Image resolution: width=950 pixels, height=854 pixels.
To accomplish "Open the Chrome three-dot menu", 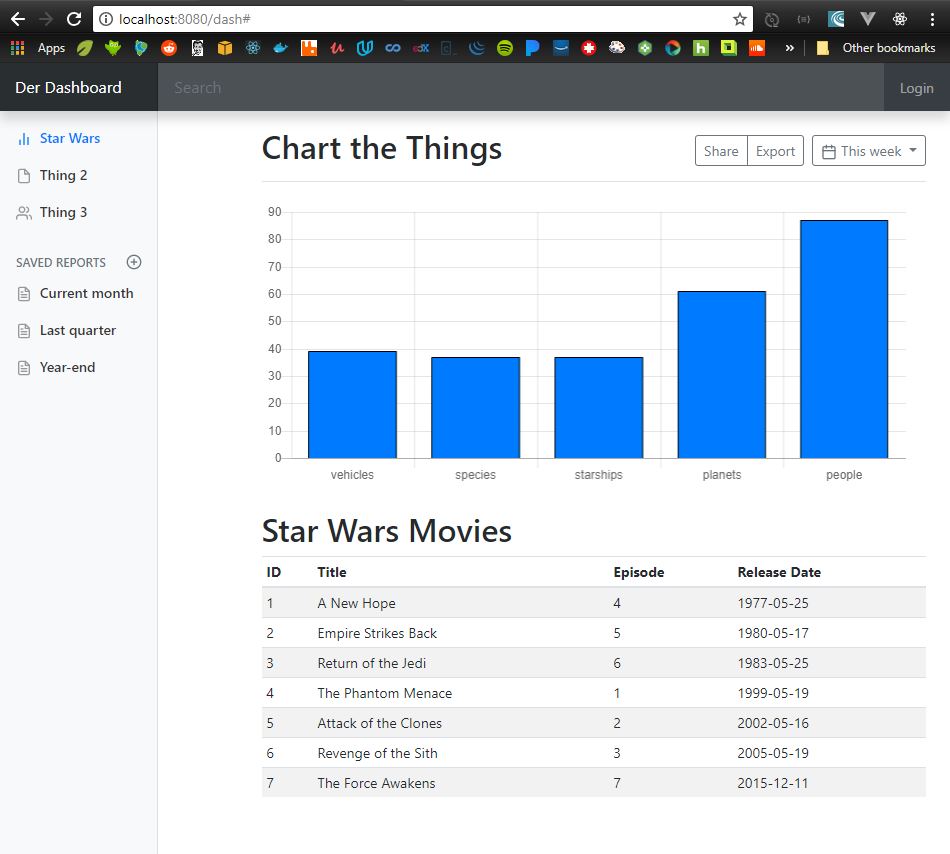I will click(932, 19).
